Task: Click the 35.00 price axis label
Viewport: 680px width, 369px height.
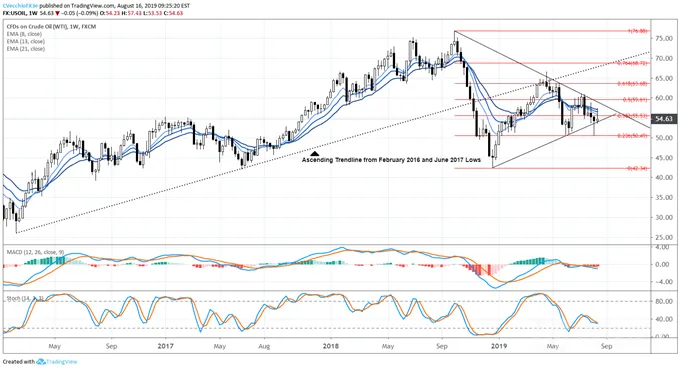Action: tap(664, 198)
